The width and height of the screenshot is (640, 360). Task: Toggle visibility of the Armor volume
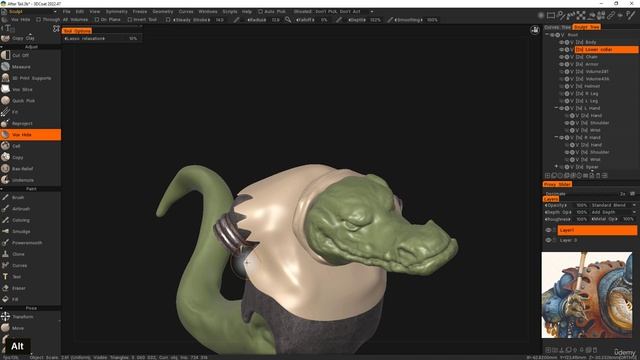click(562, 64)
